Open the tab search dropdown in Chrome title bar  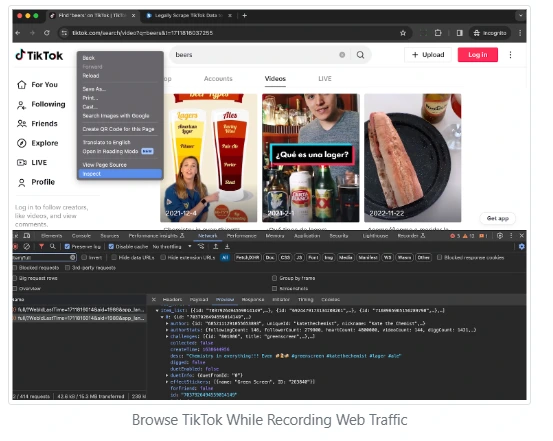pyautogui.click(x=520, y=15)
